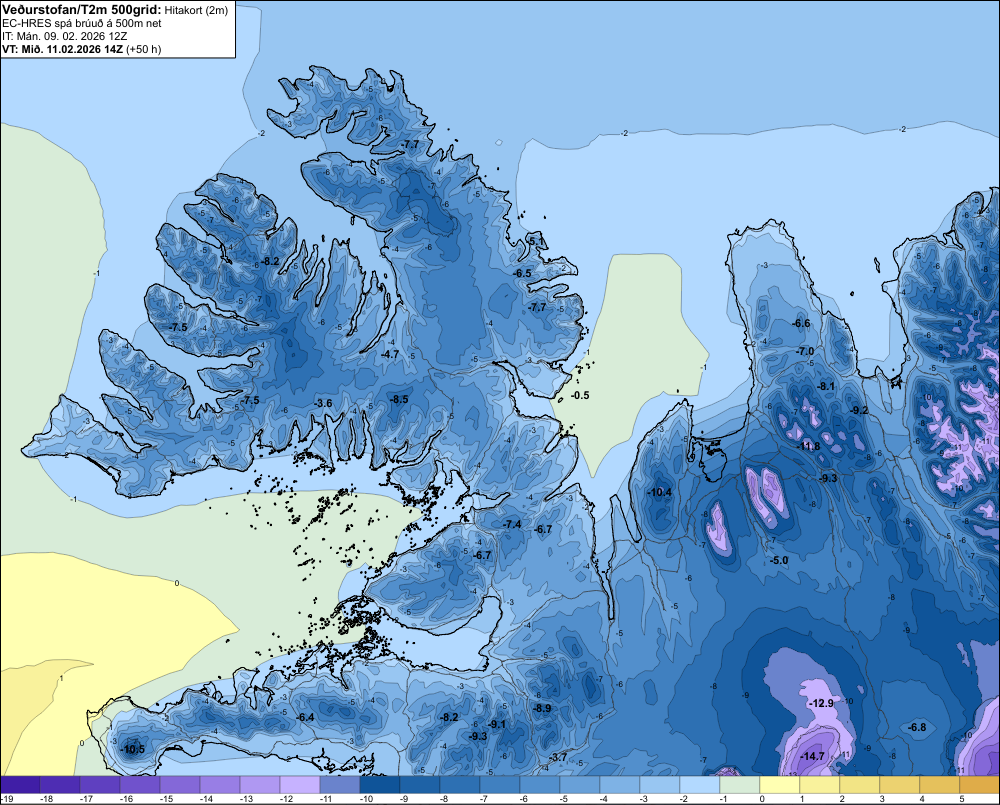Select the legend color between -8 and -7

460,785
